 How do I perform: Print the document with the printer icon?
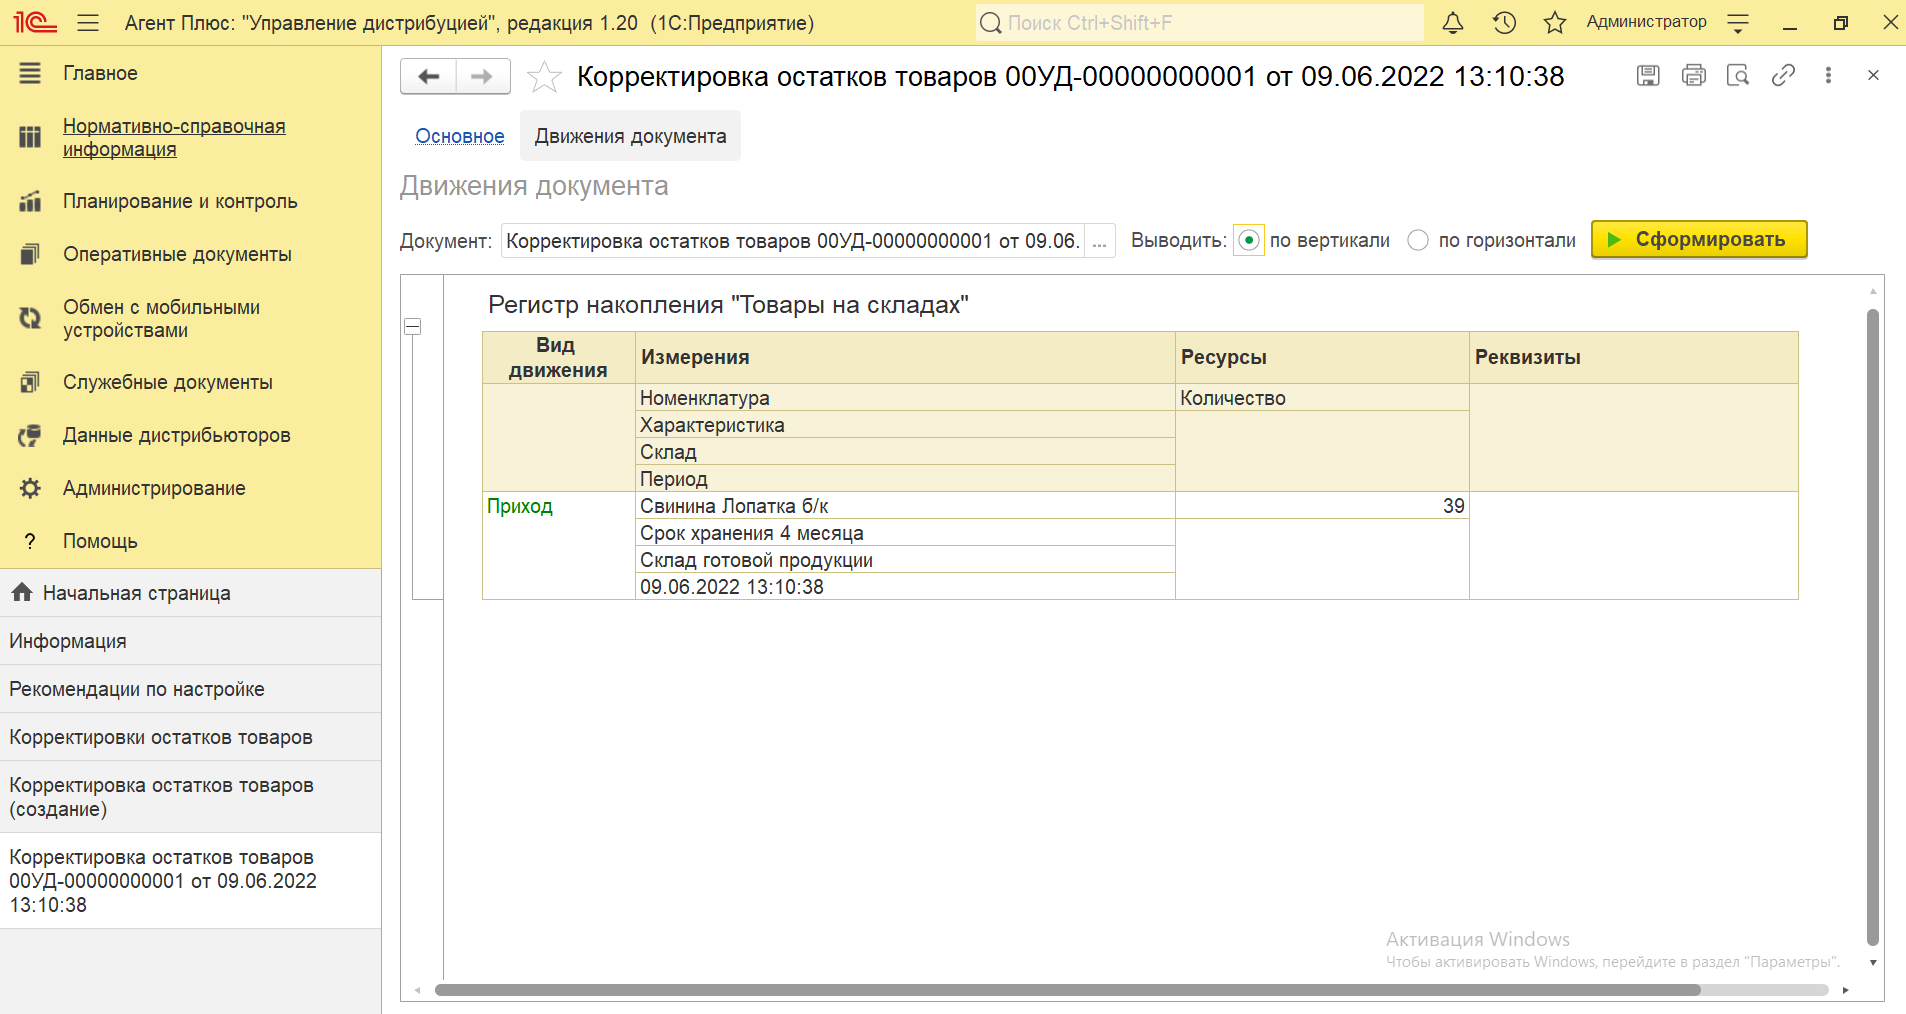point(1694,75)
